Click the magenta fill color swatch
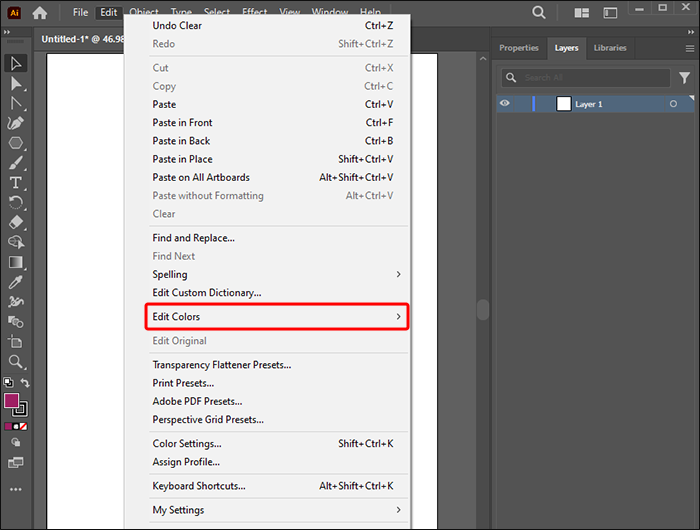The width and height of the screenshot is (700, 530). pyautogui.click(x=11, y=400)
